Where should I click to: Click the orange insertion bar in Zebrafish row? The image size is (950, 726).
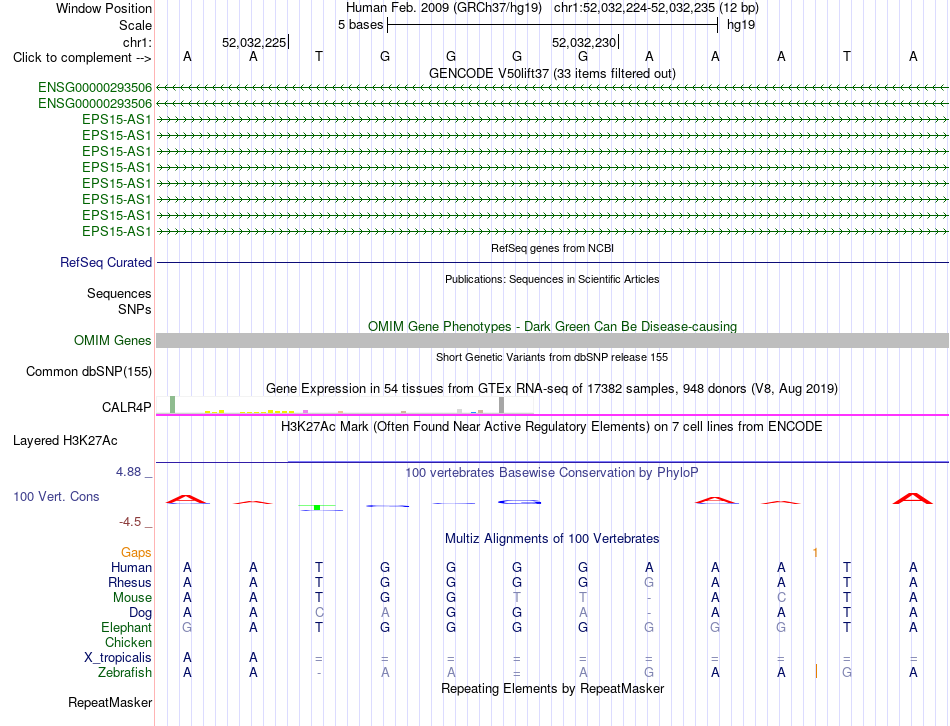point(816,671)
